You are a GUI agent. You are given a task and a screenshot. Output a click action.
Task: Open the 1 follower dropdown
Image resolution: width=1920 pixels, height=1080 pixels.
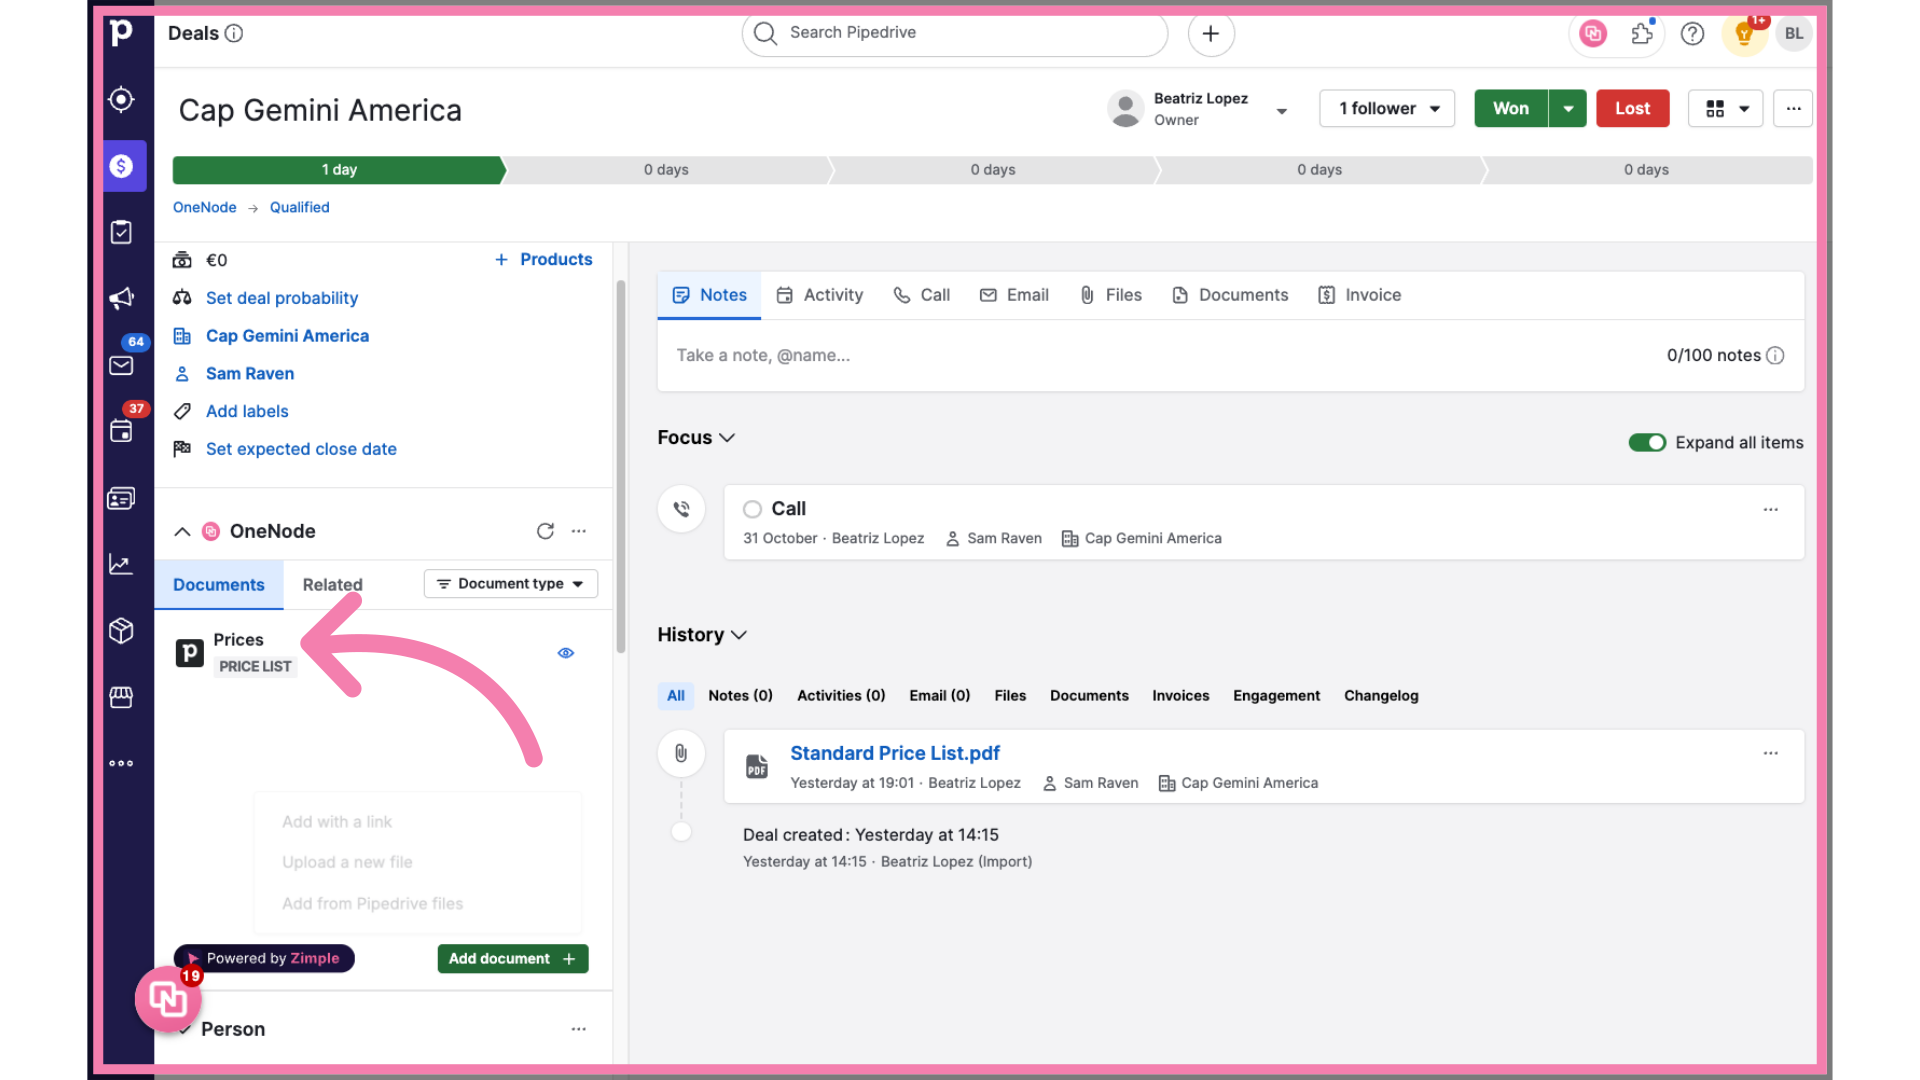(1386, 108)
